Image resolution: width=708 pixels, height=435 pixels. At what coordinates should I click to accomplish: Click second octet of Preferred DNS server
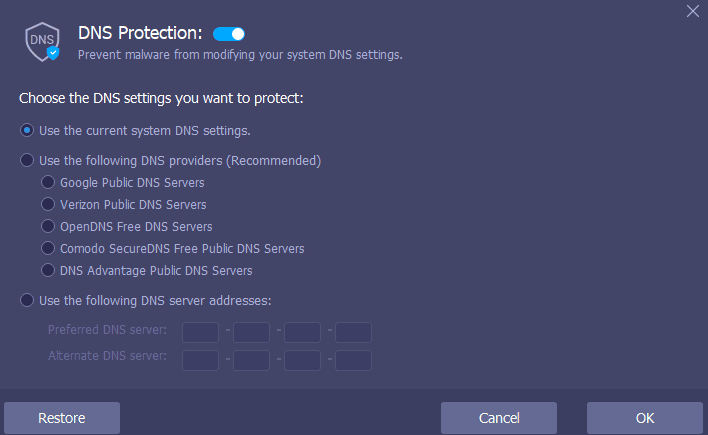click(x=252, y=332)
